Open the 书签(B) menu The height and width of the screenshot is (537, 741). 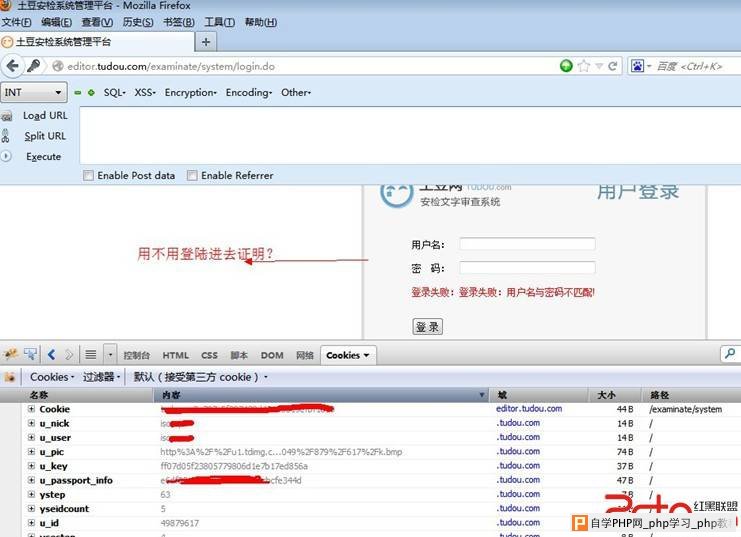(x=179, y=22)
